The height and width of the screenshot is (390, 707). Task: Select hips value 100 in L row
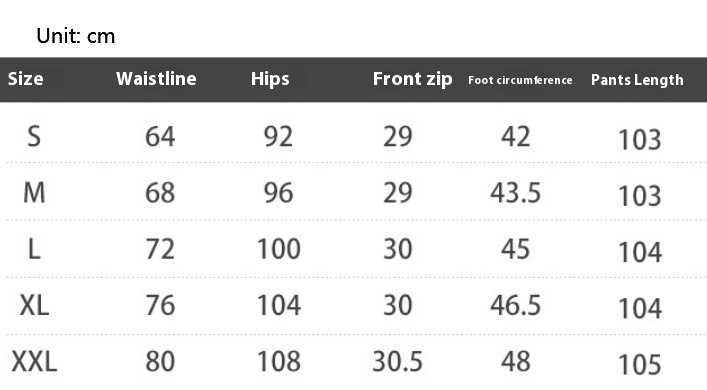279,249
